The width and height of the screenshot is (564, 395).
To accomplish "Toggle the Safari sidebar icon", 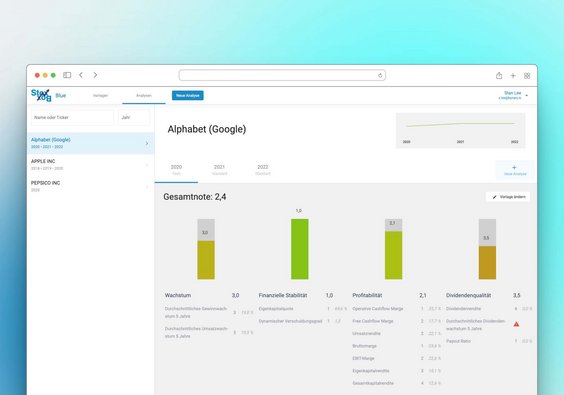I will [x=67, y=75].
